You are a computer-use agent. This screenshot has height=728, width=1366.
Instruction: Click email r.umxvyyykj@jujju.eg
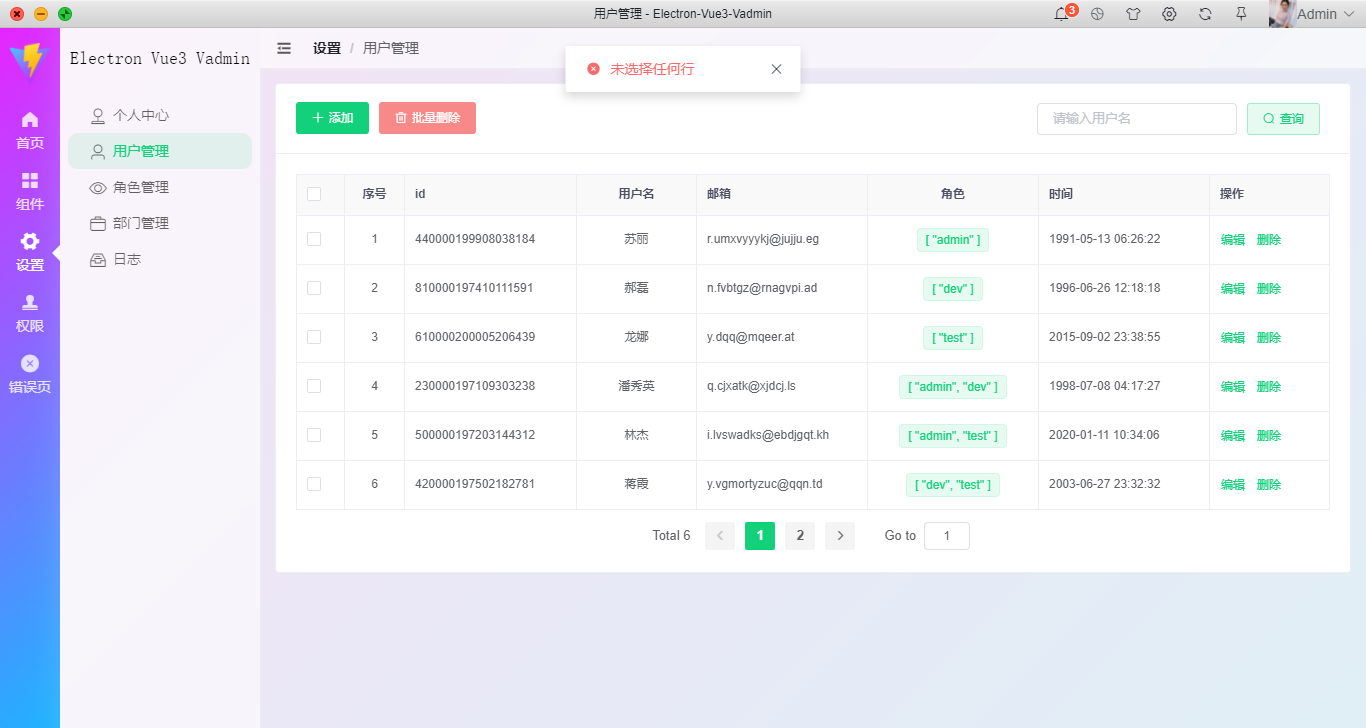pyautogui.click(x=763, y=239)
